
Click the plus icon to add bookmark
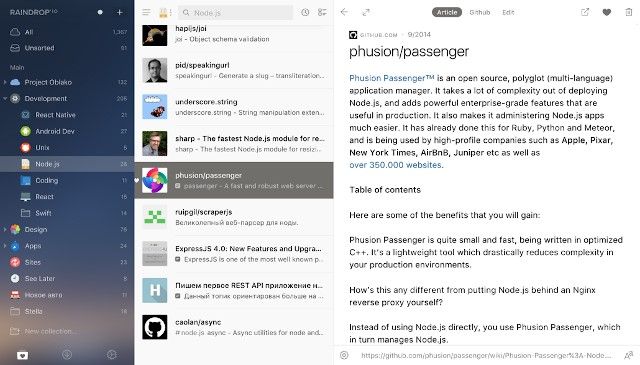tap(120, 12)
